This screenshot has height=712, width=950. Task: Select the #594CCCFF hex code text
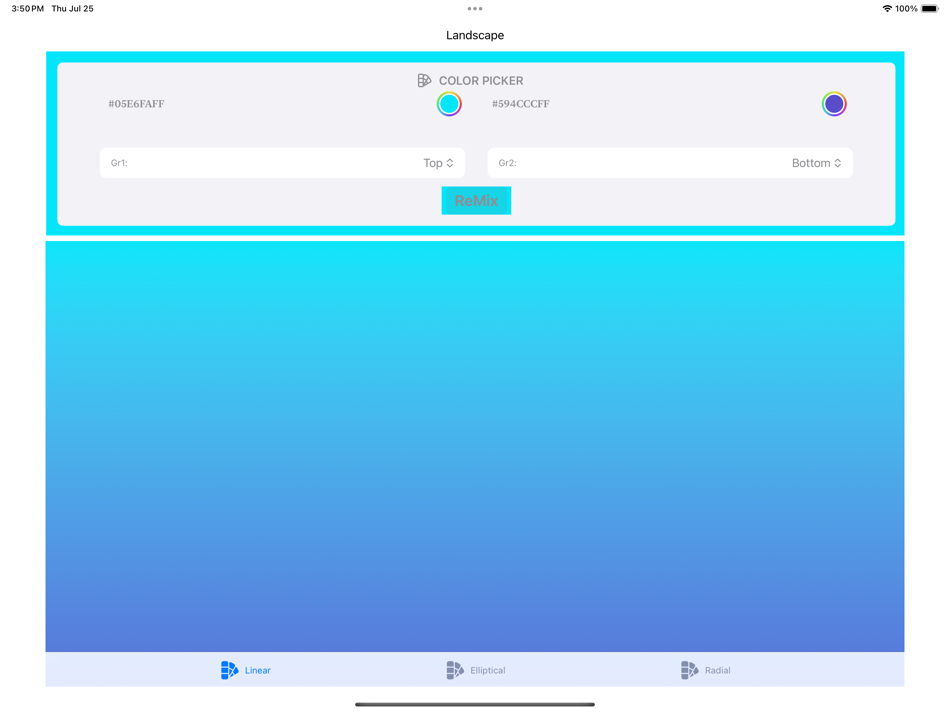520,104
